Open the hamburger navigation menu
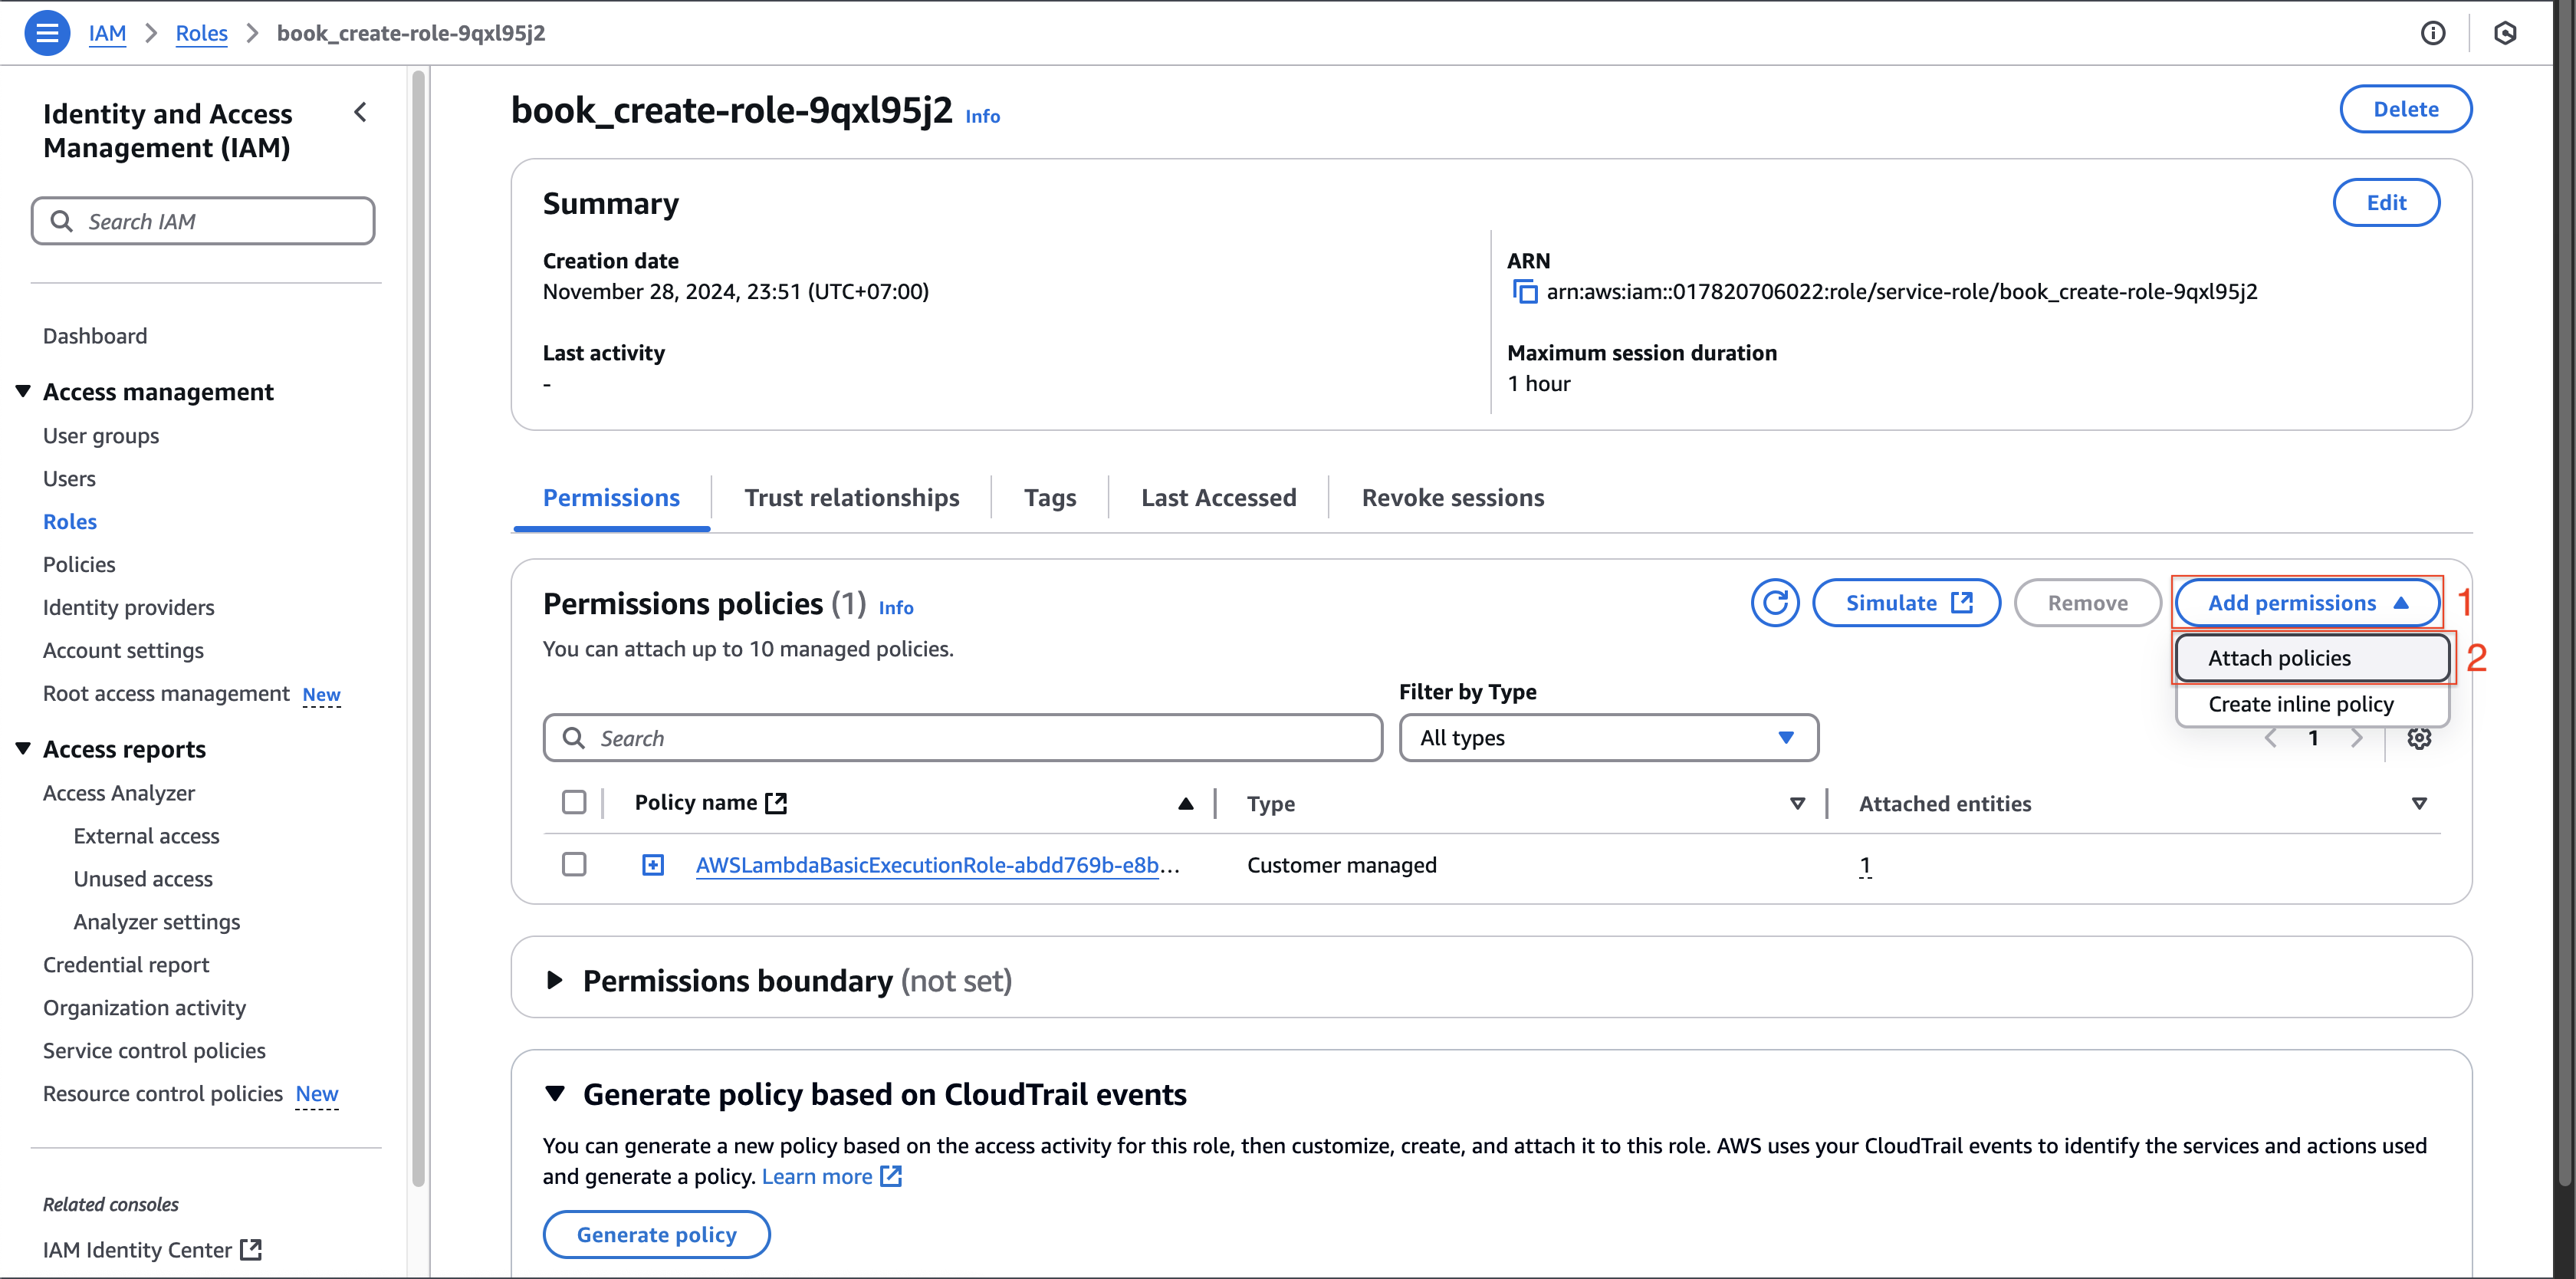The image size is (2576, 1279). [x=46, y=33]
